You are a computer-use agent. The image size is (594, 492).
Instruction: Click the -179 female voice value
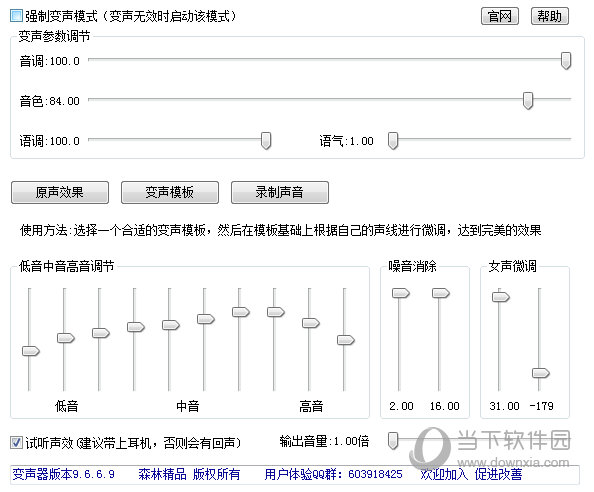(x=542, y=406)
